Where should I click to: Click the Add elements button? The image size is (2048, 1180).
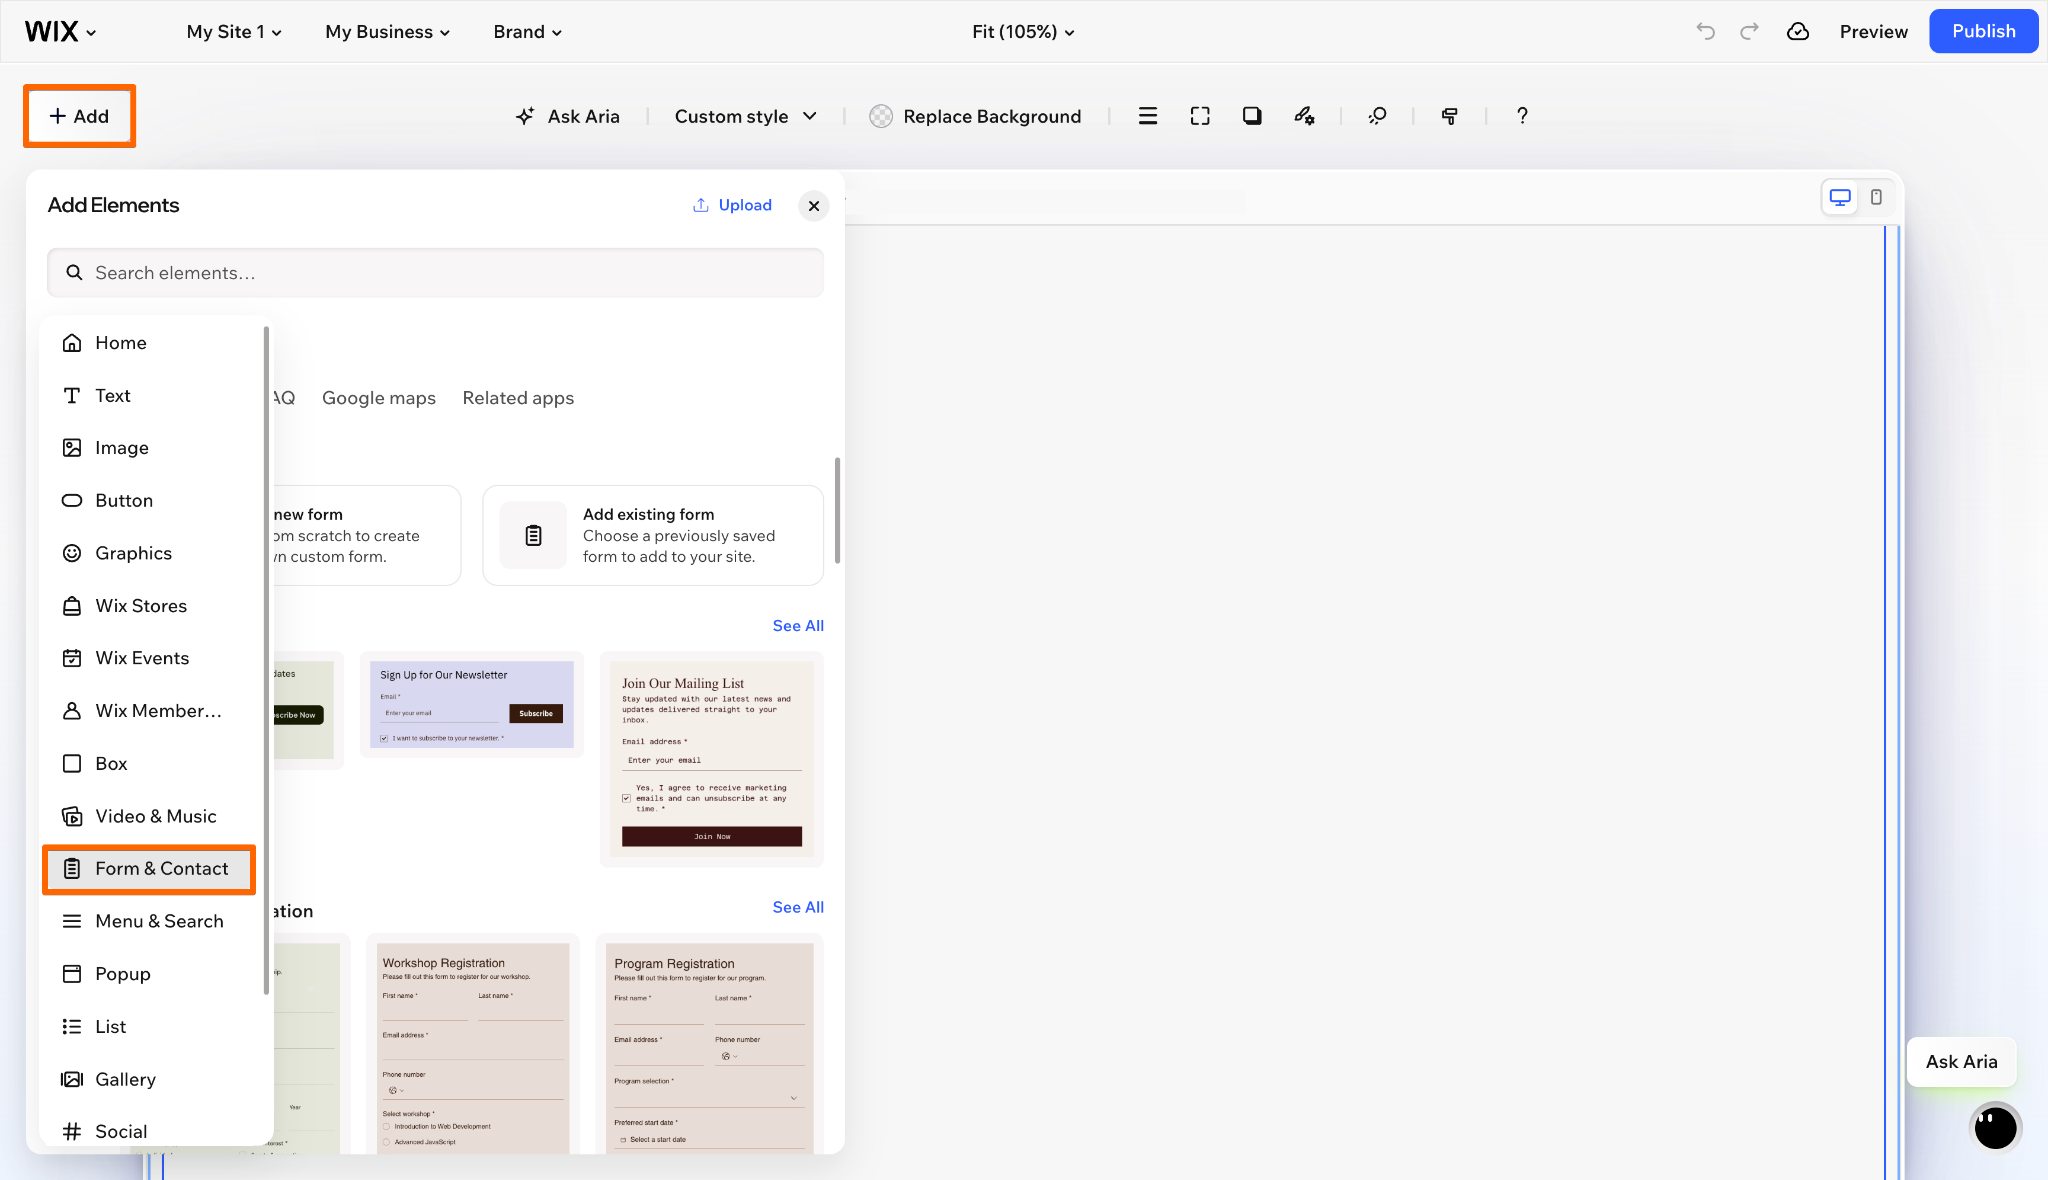click(79, 116)
